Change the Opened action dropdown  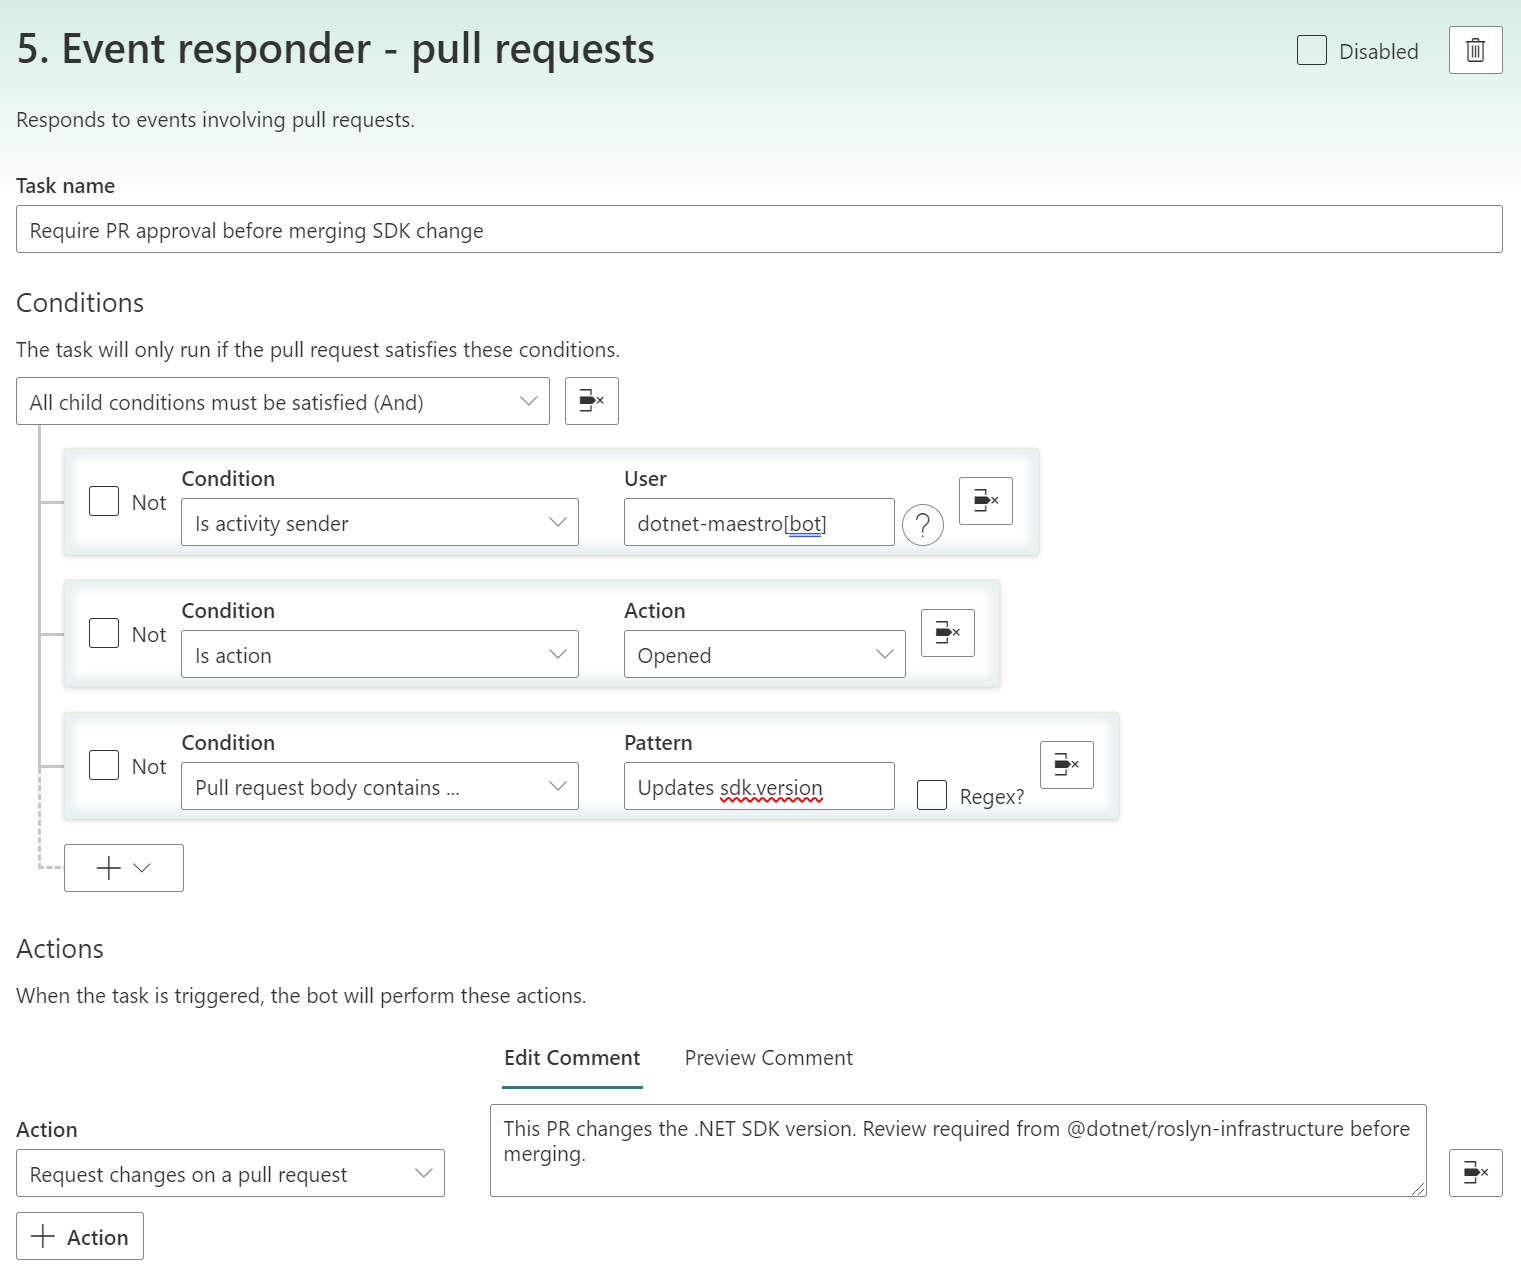tap(763, 654)
